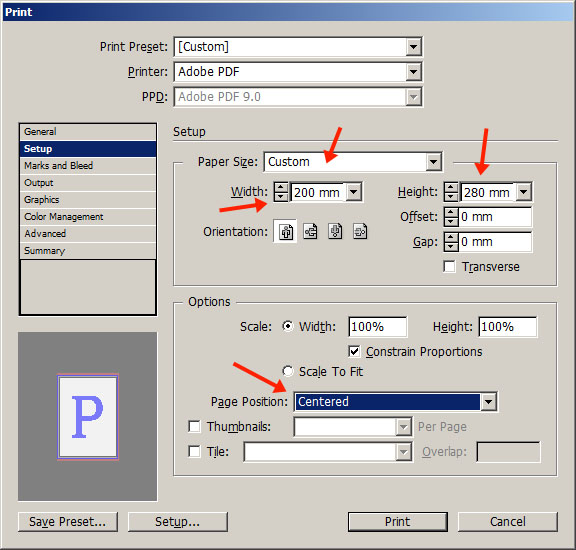Click the Print button

pos(398,522)
